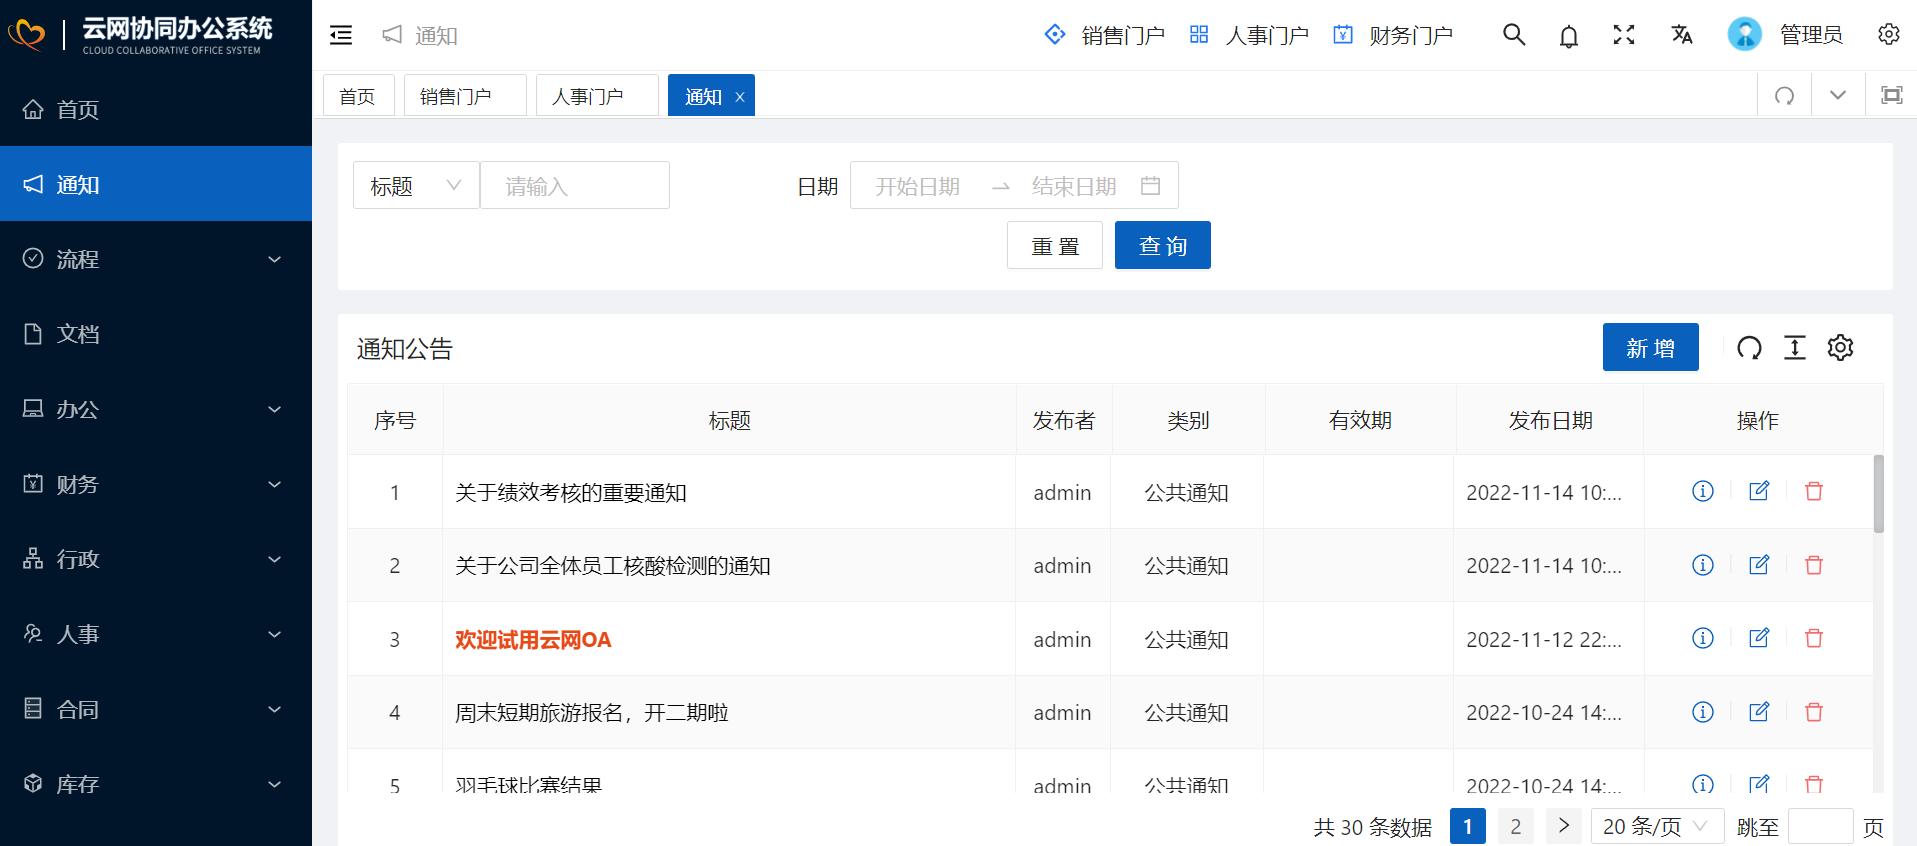
Task: Click the 查询 button
Action: (x=1163, y=245)
